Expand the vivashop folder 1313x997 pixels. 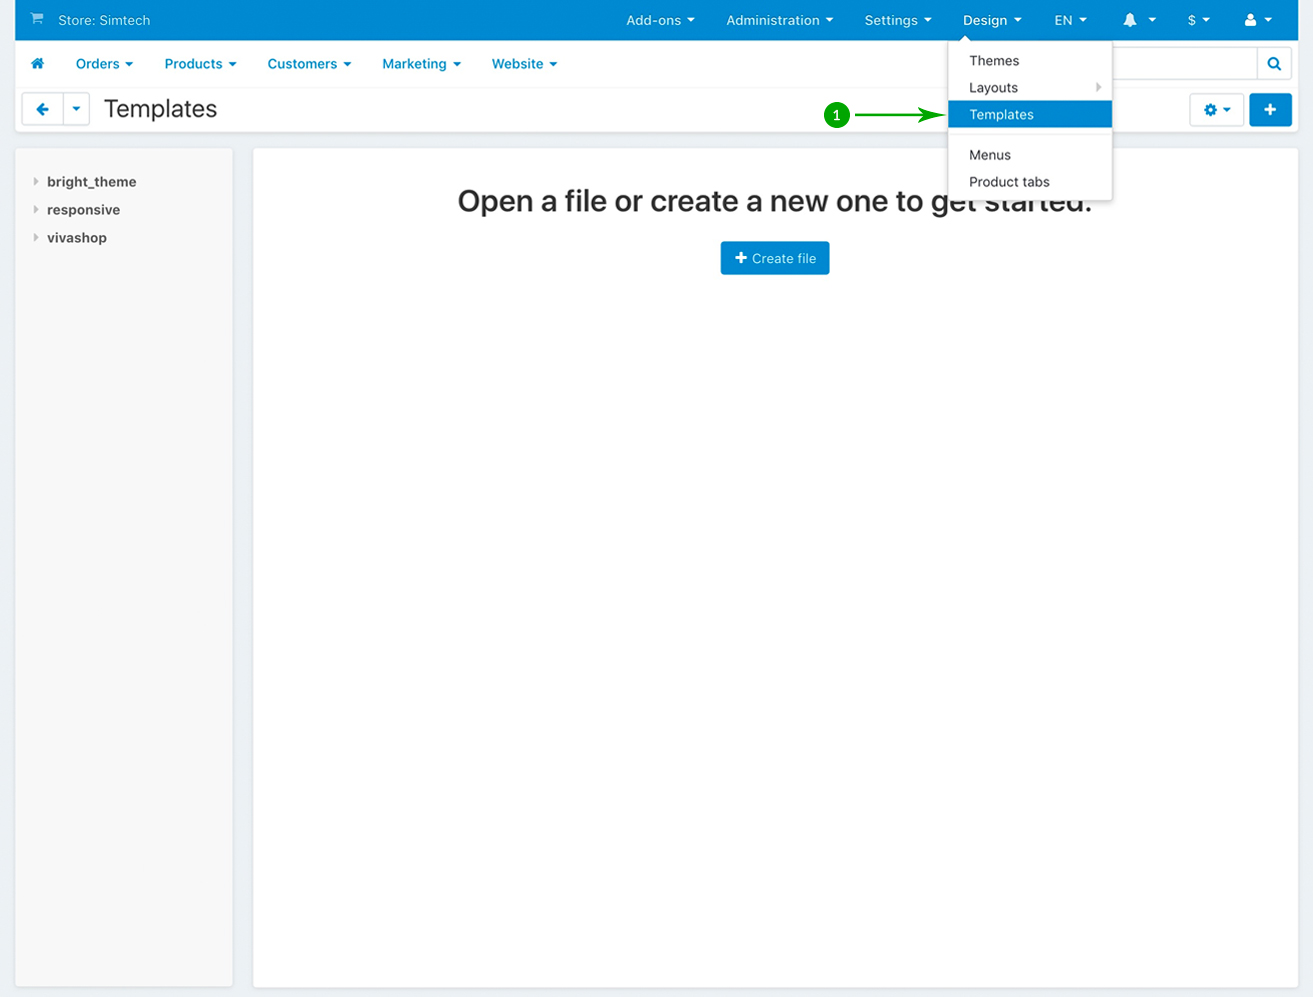click(x=36, y=238)
